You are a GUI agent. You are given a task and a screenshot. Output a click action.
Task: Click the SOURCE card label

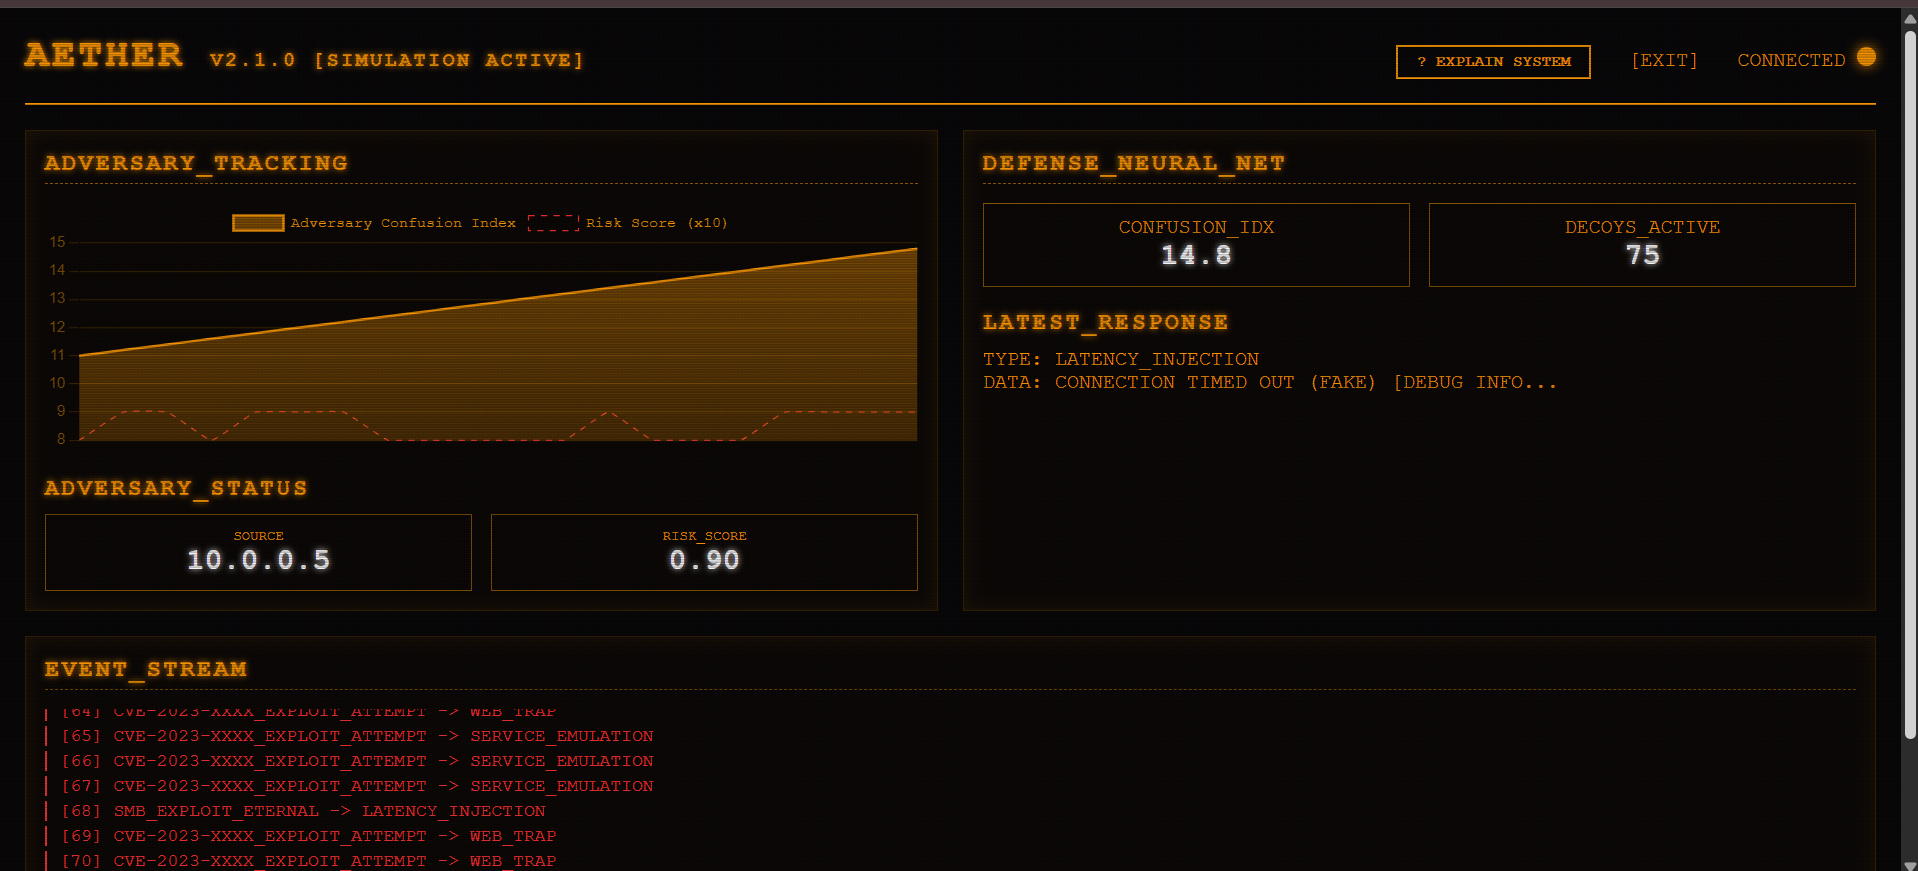pyautogui.click(x=258, y=536)
